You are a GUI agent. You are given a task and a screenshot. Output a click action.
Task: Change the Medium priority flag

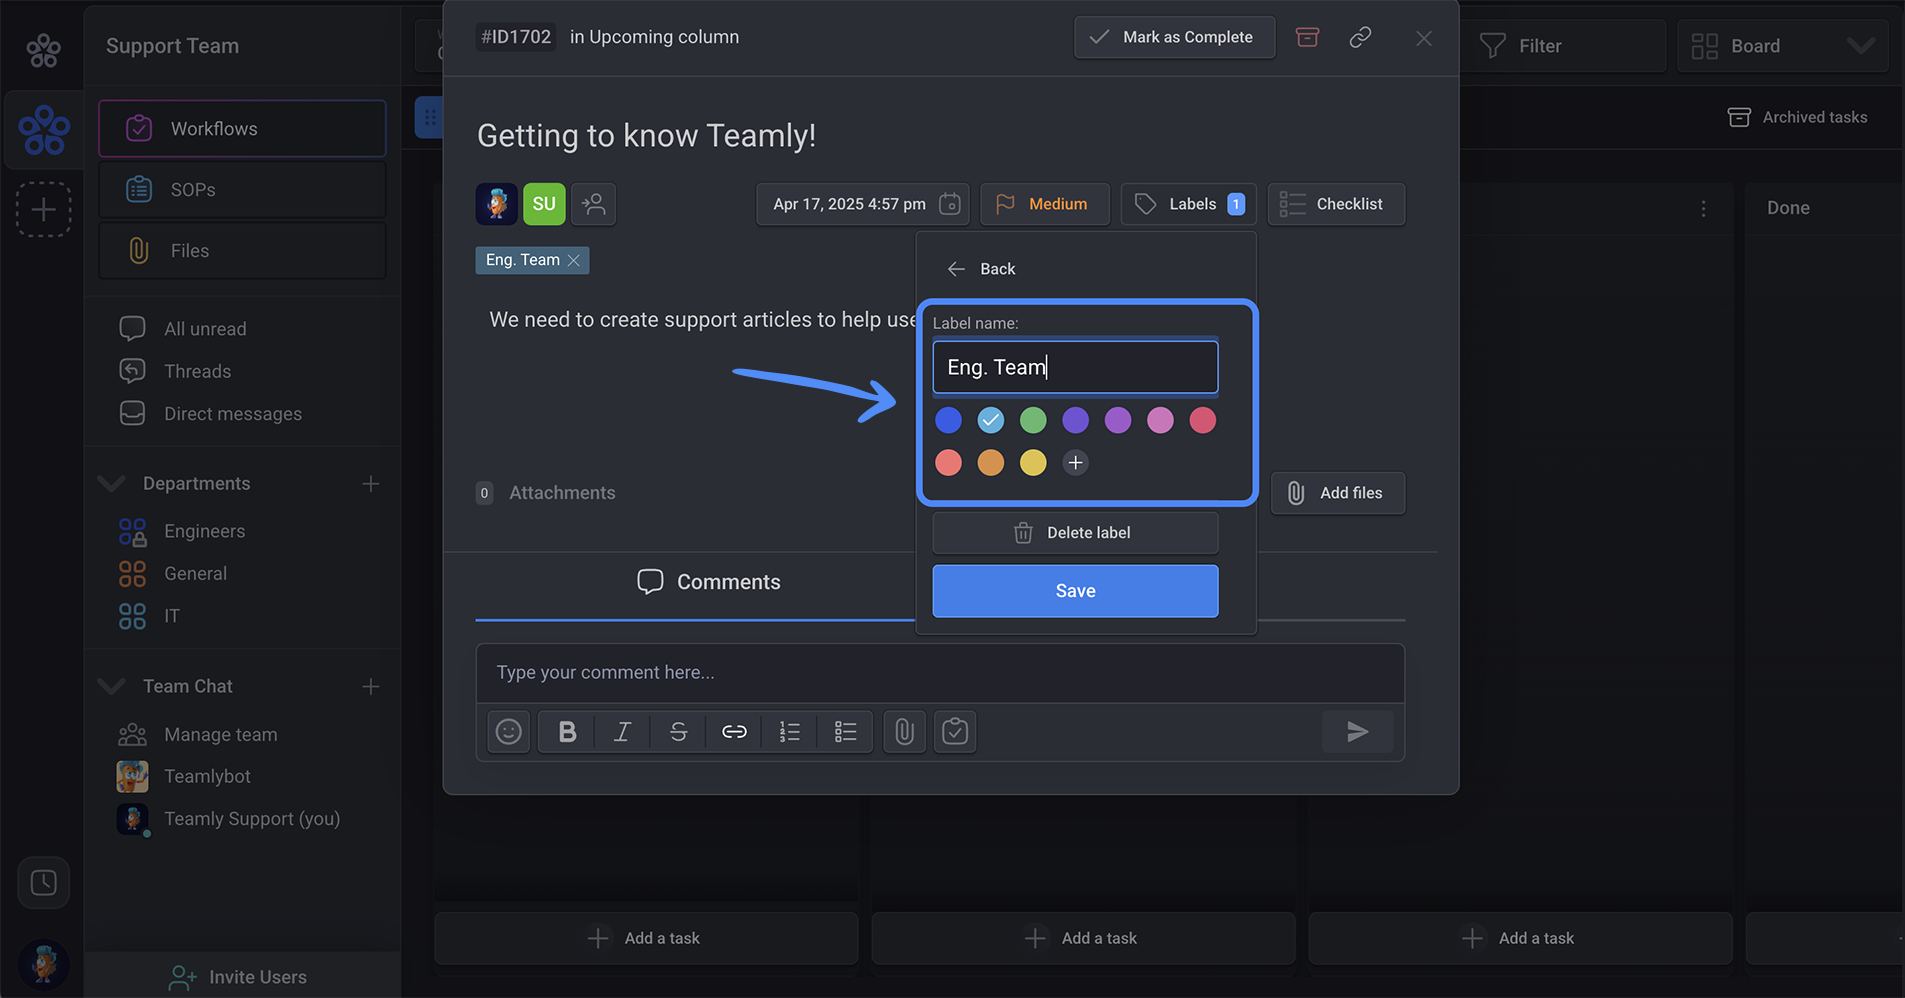1044,204
